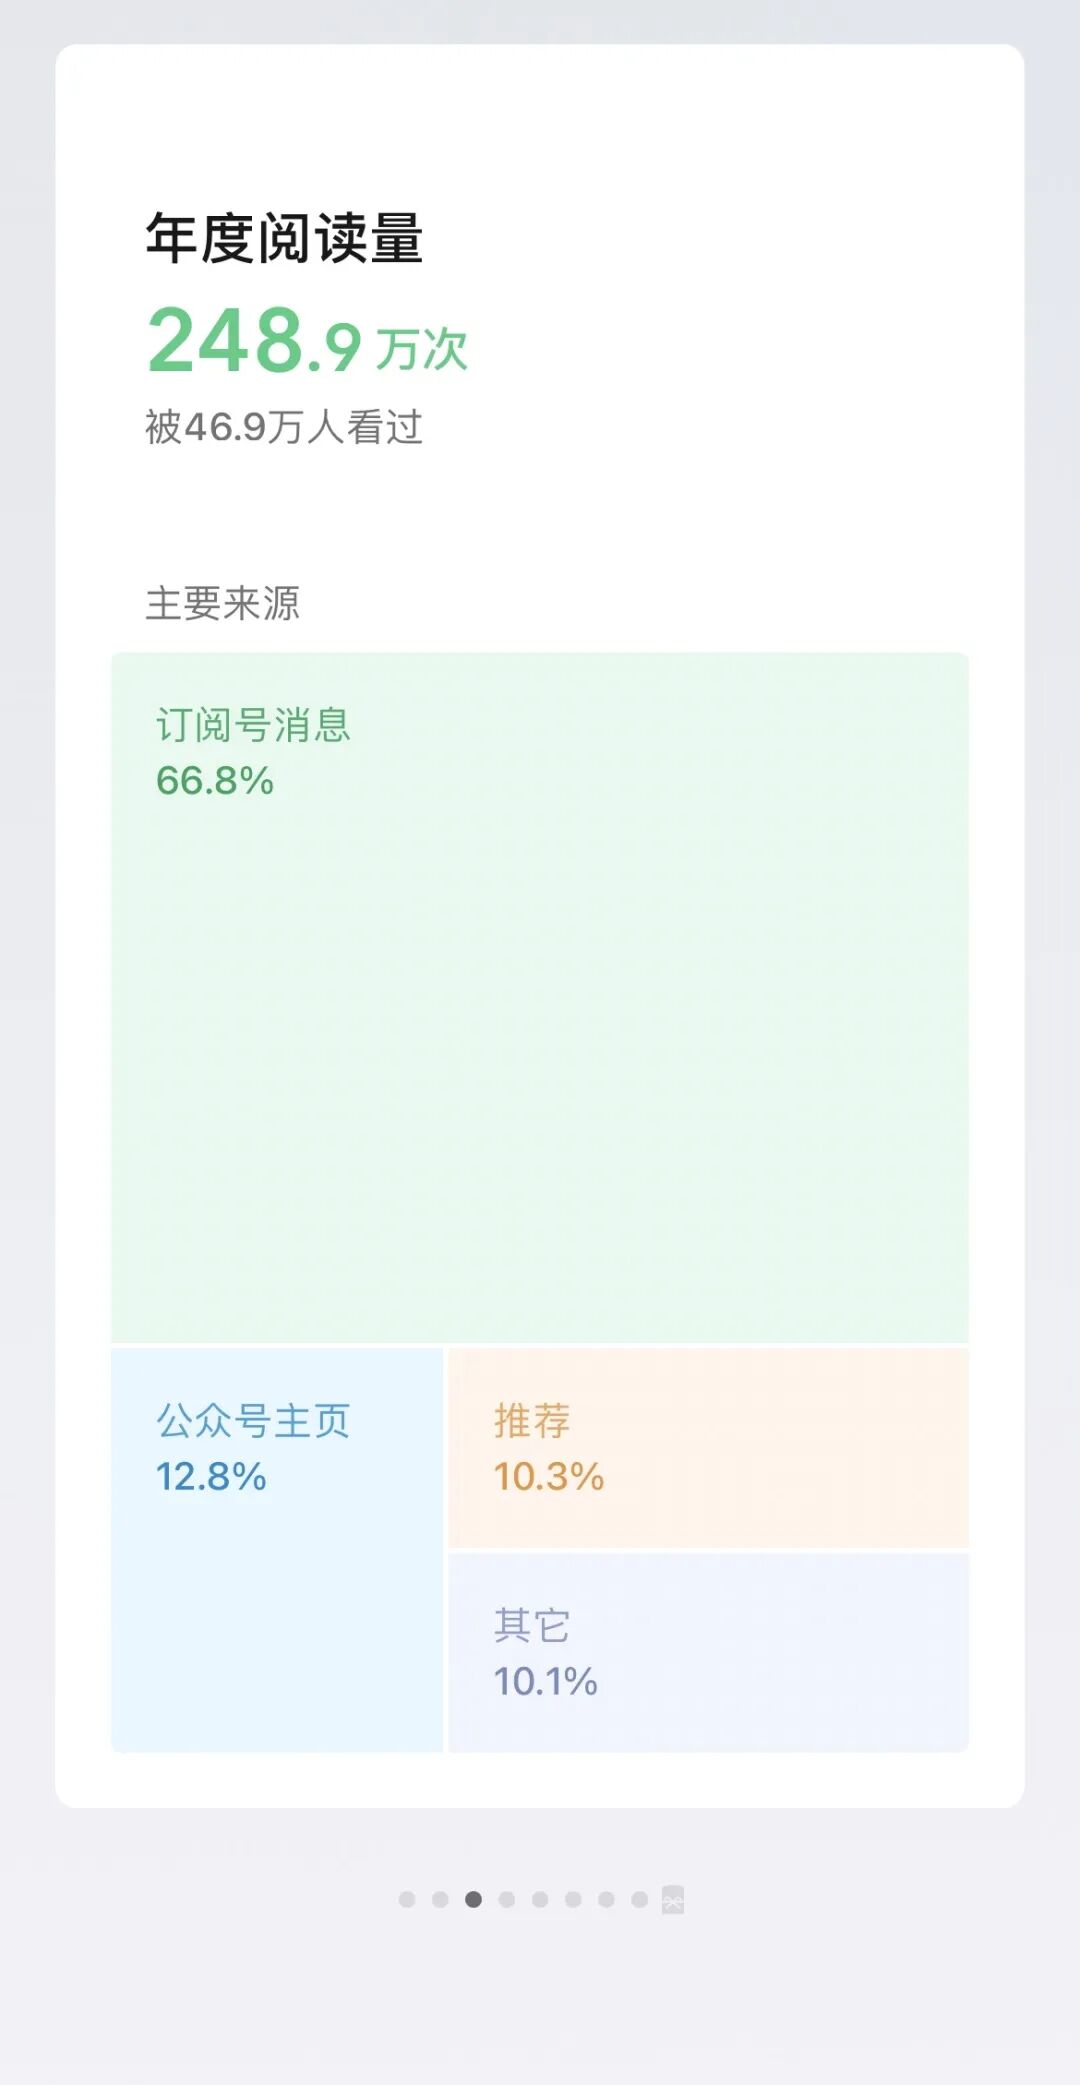Tap the 年度阅读量 heading
This screenshot has width=1080, height=2085.
point(285,238)
